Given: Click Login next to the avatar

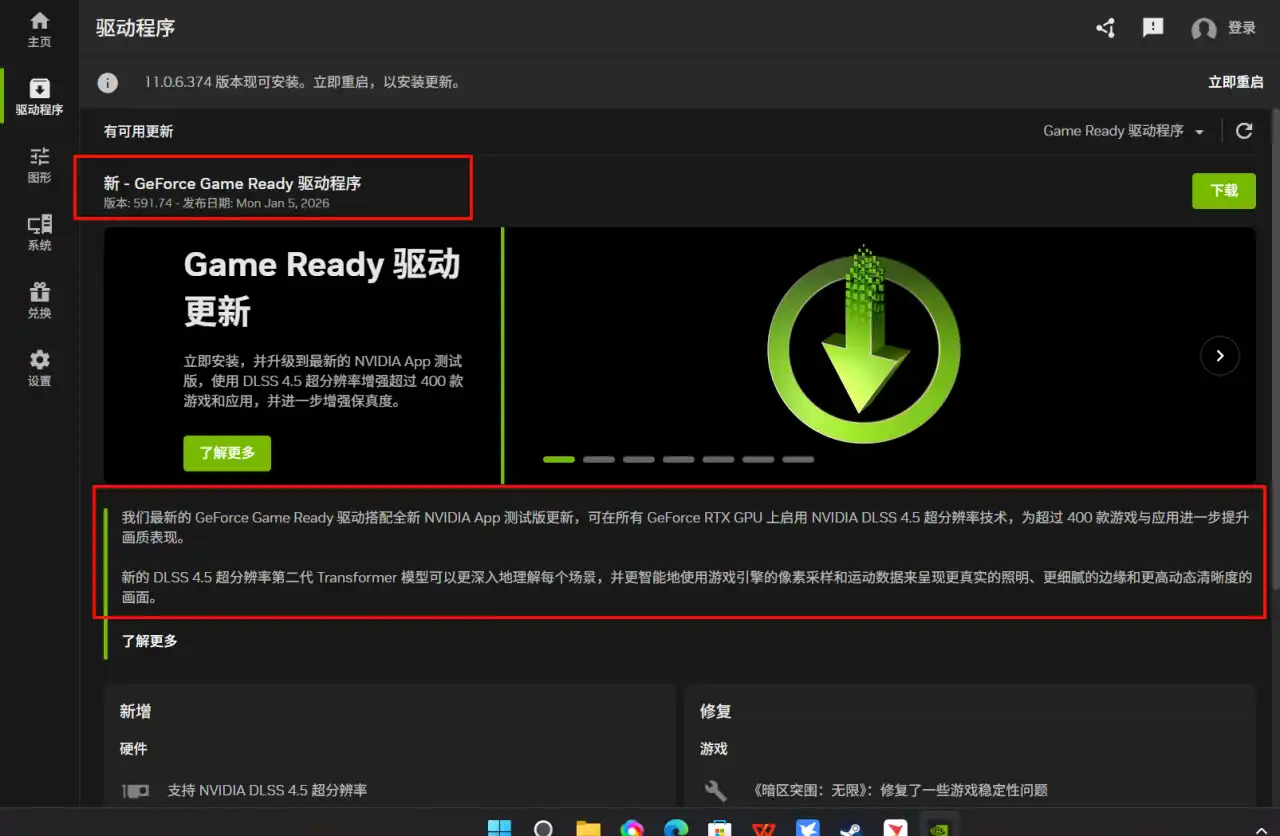Looking at the screenshot, I should point(1241,28).
